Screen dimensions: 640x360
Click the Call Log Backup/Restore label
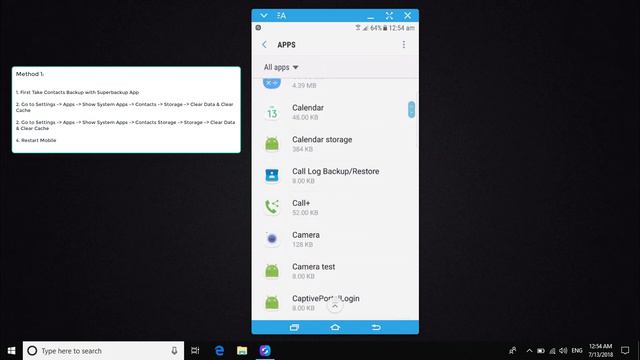pos(336,171)
